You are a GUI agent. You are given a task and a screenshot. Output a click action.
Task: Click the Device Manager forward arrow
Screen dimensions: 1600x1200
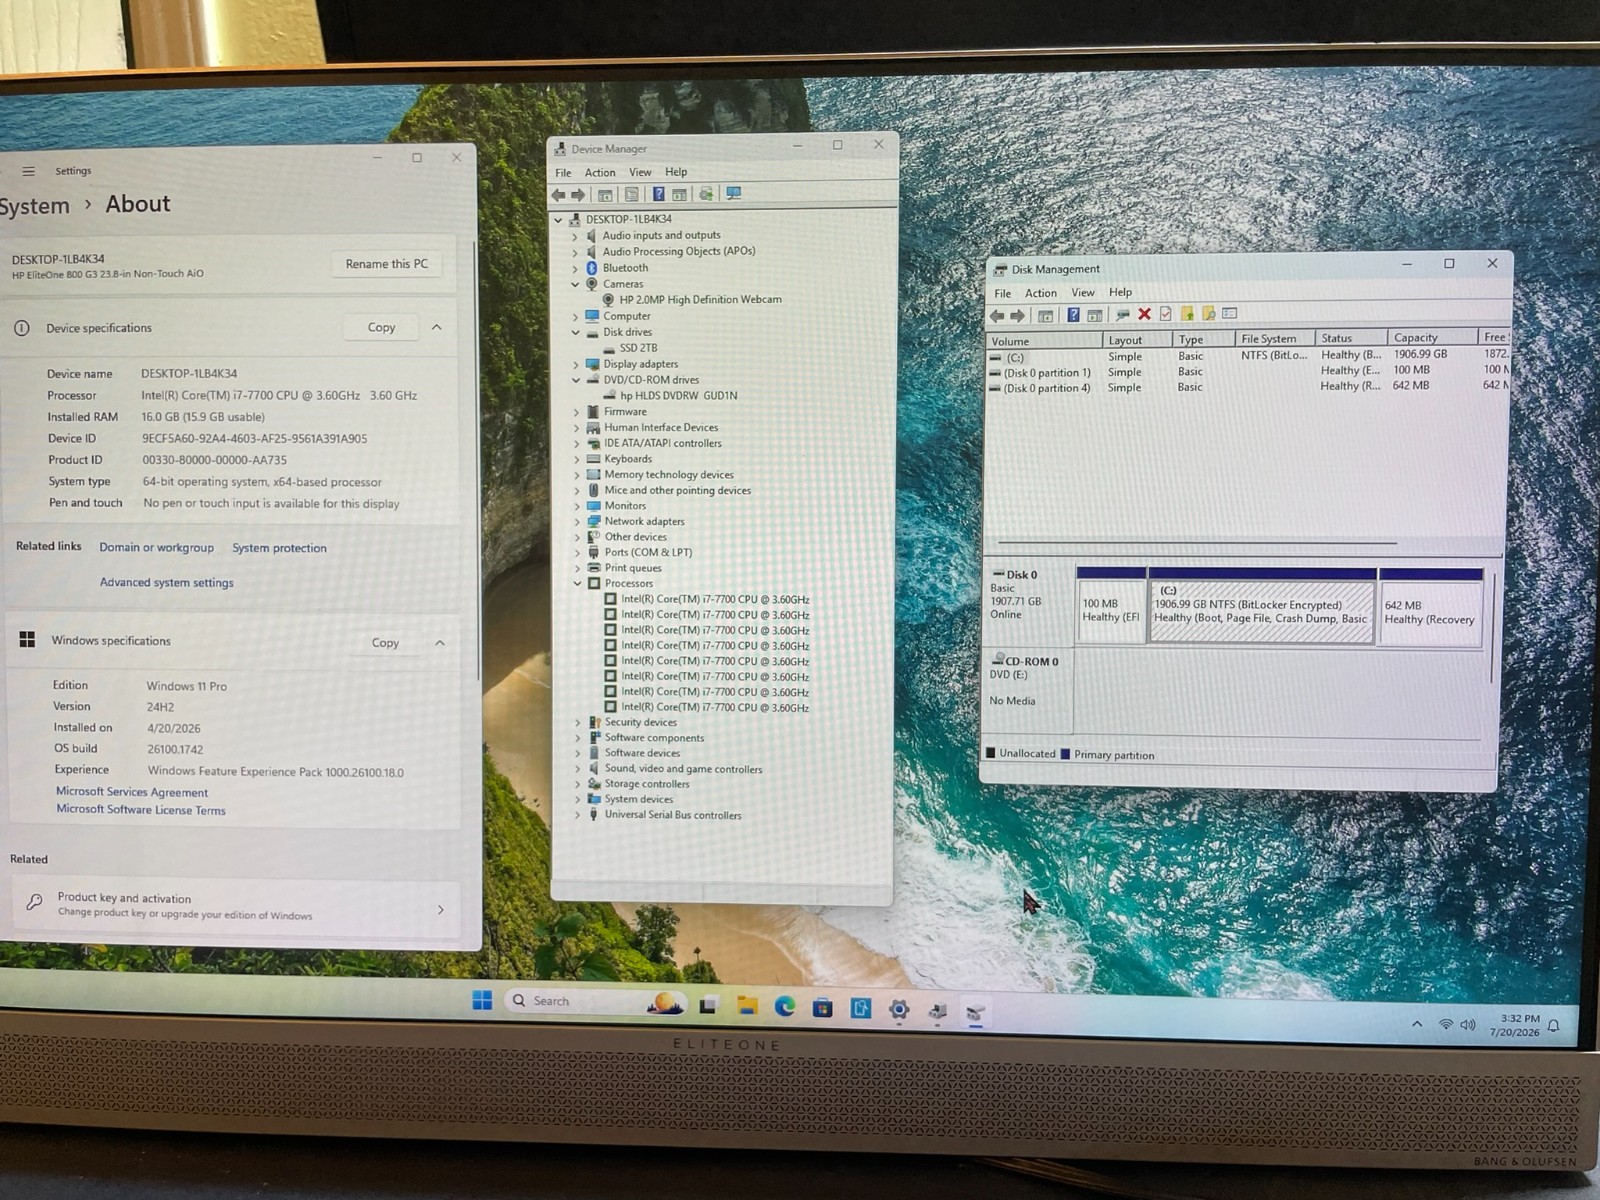(x=578, y=195)
